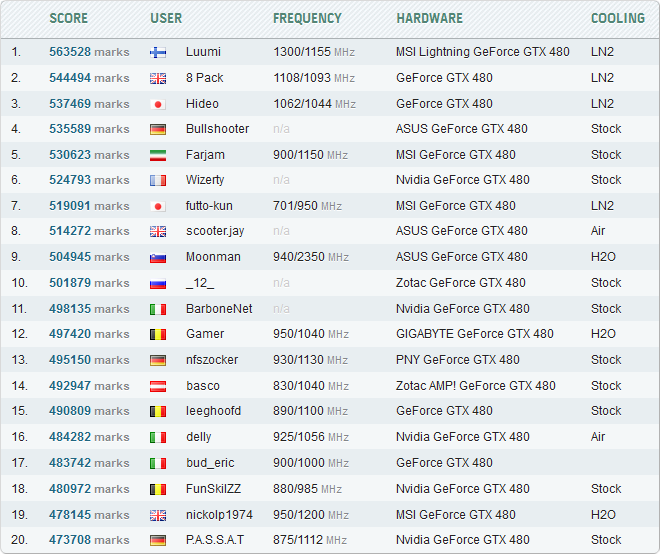
Task: Open user nickolp1974's profile
Action: [x=219, y=515]
